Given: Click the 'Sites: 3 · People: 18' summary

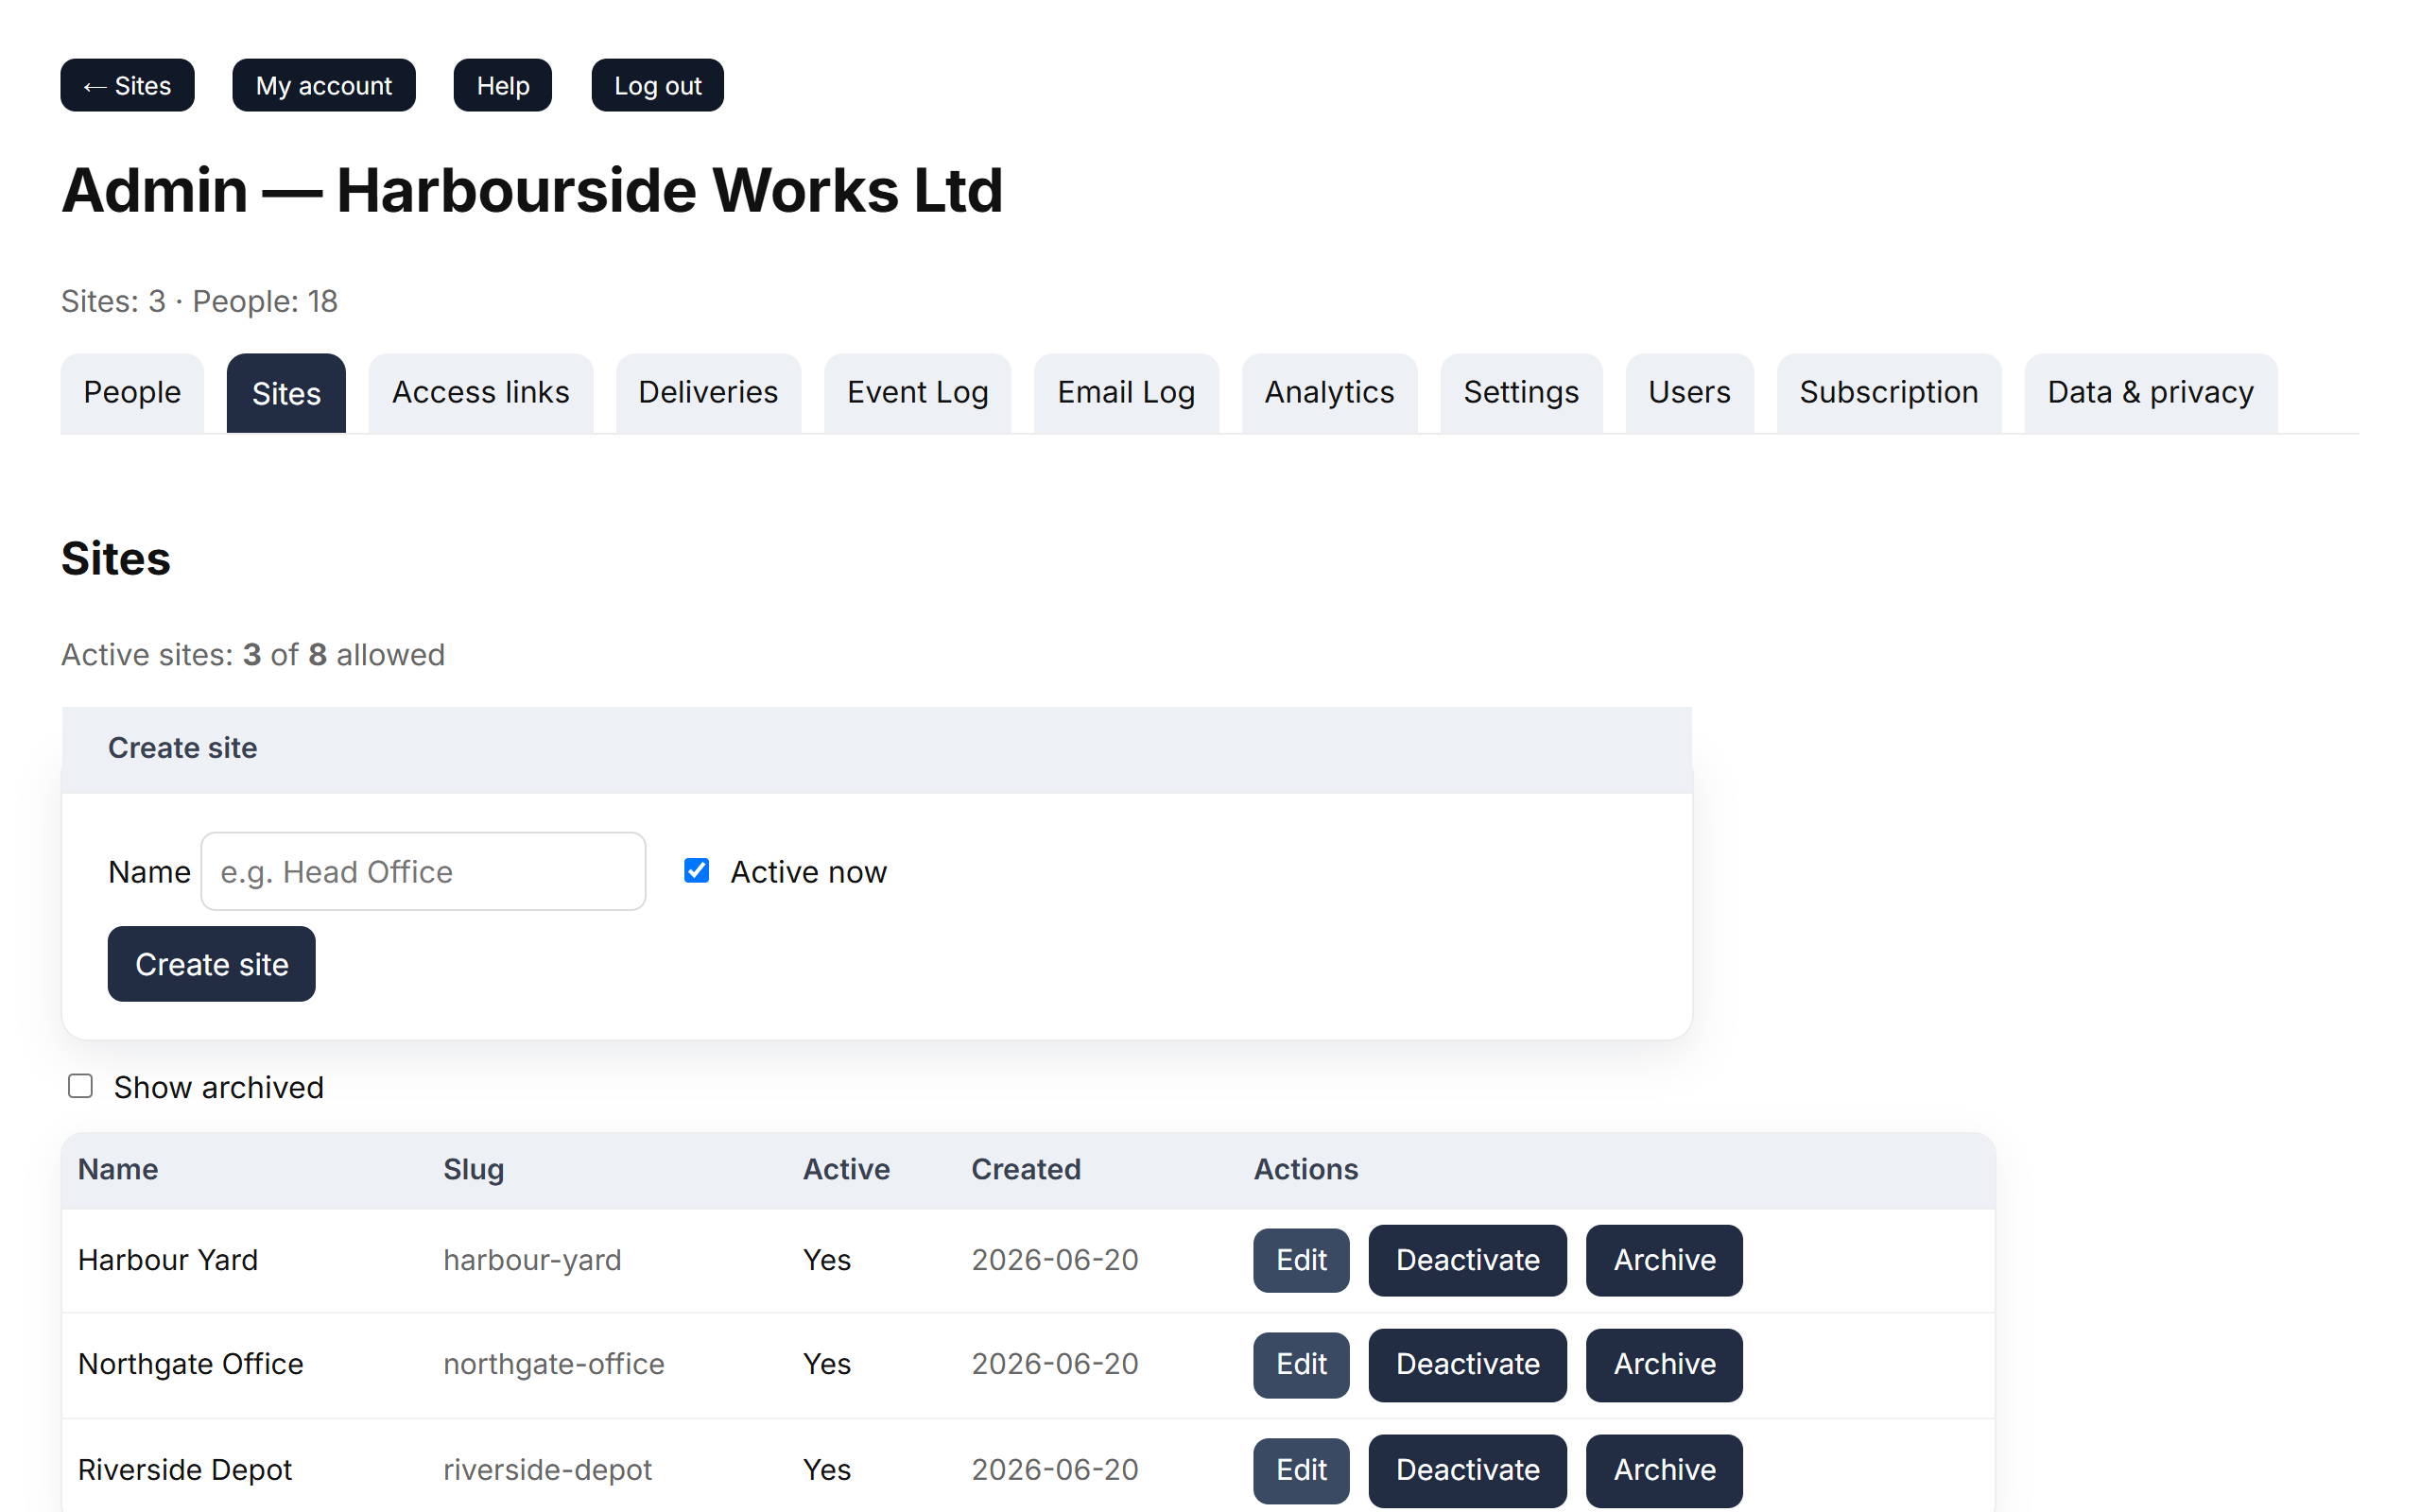Looking at the screenshot, I should tap(199, 301).
